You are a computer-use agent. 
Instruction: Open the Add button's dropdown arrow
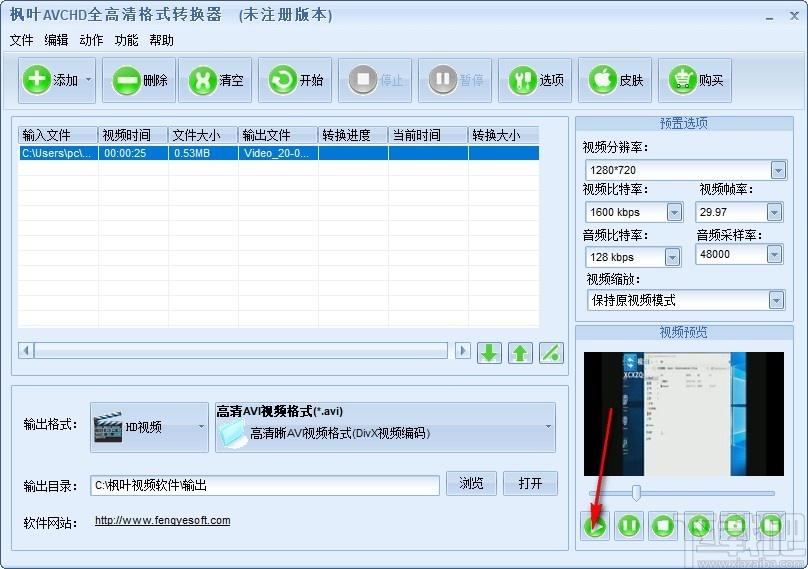[89, 80]
